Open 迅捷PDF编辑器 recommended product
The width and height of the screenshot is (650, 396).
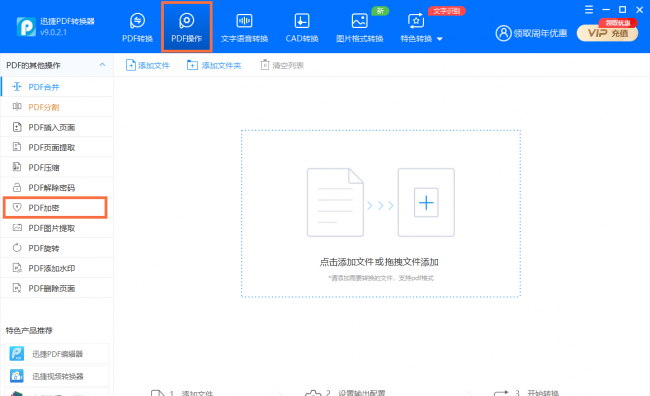pos(57,354)
